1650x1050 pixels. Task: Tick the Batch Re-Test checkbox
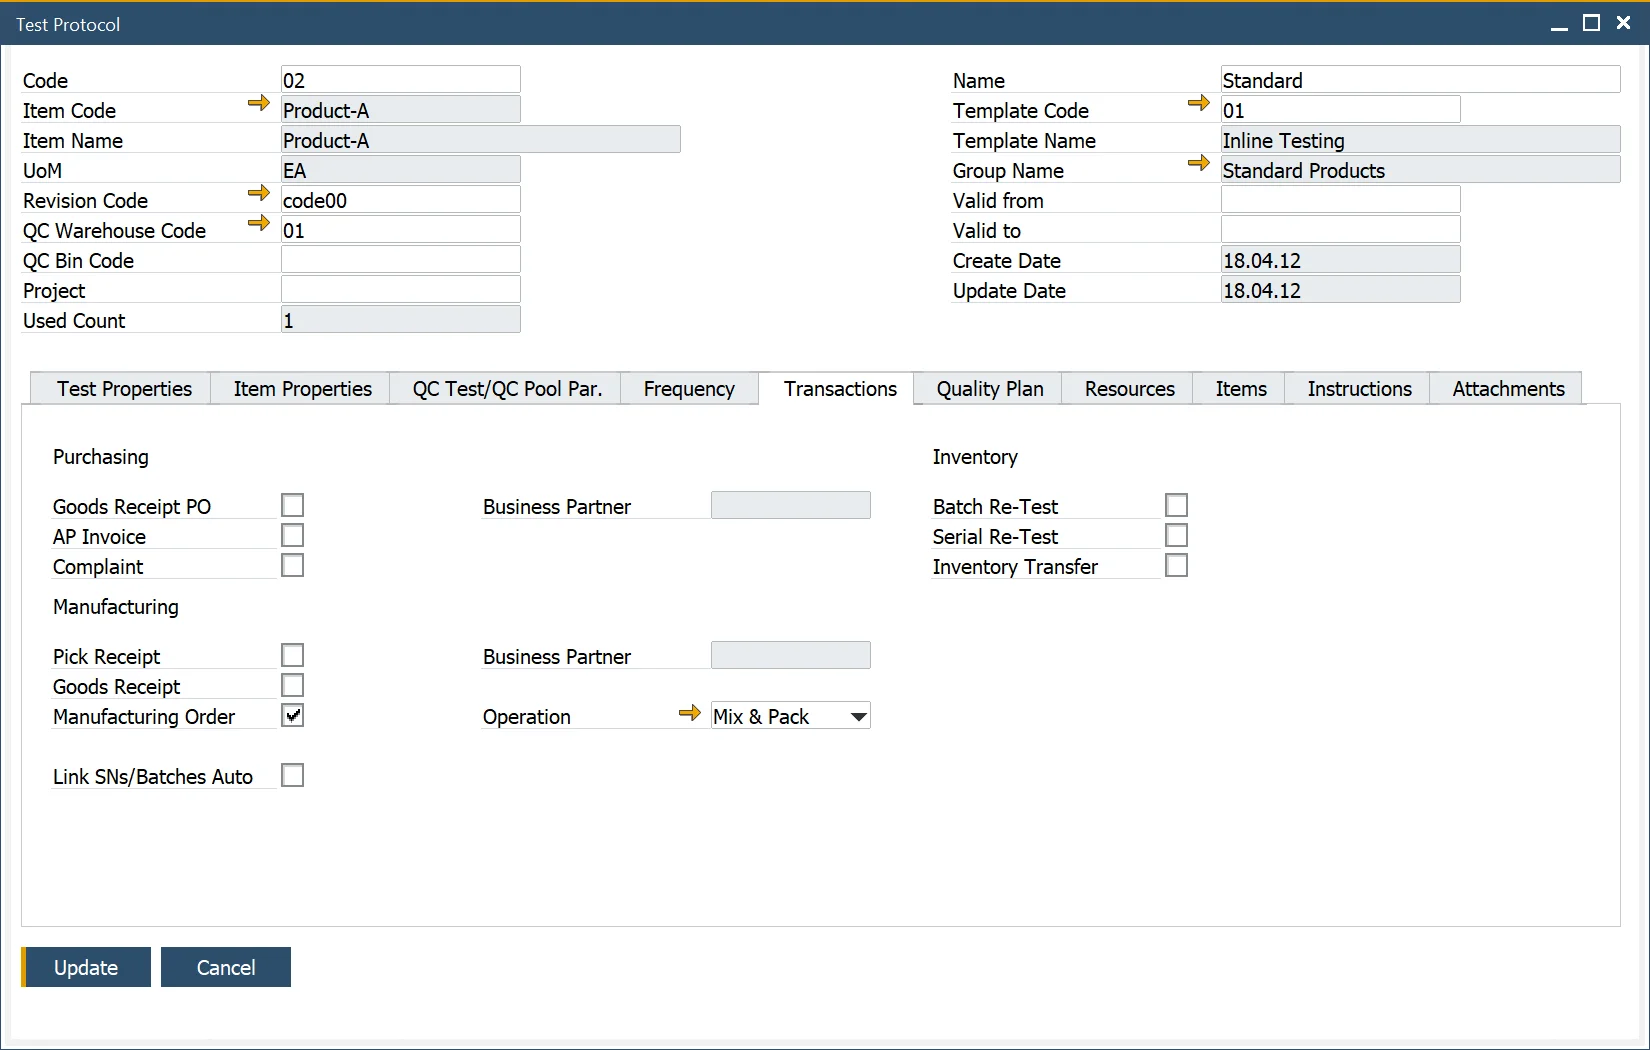pos(1176,506)
